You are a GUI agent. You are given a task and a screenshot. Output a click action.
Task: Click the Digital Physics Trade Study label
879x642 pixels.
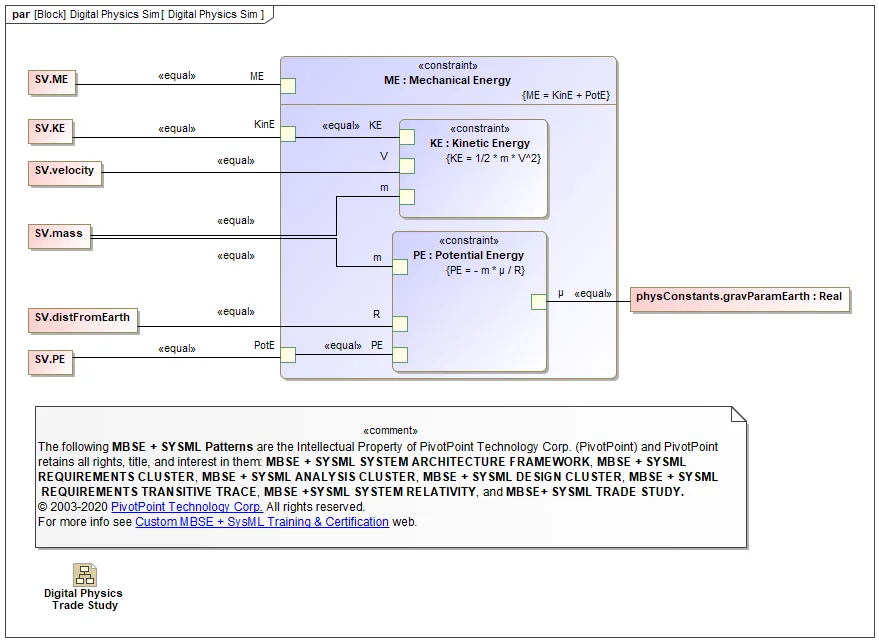pos(84,599)
